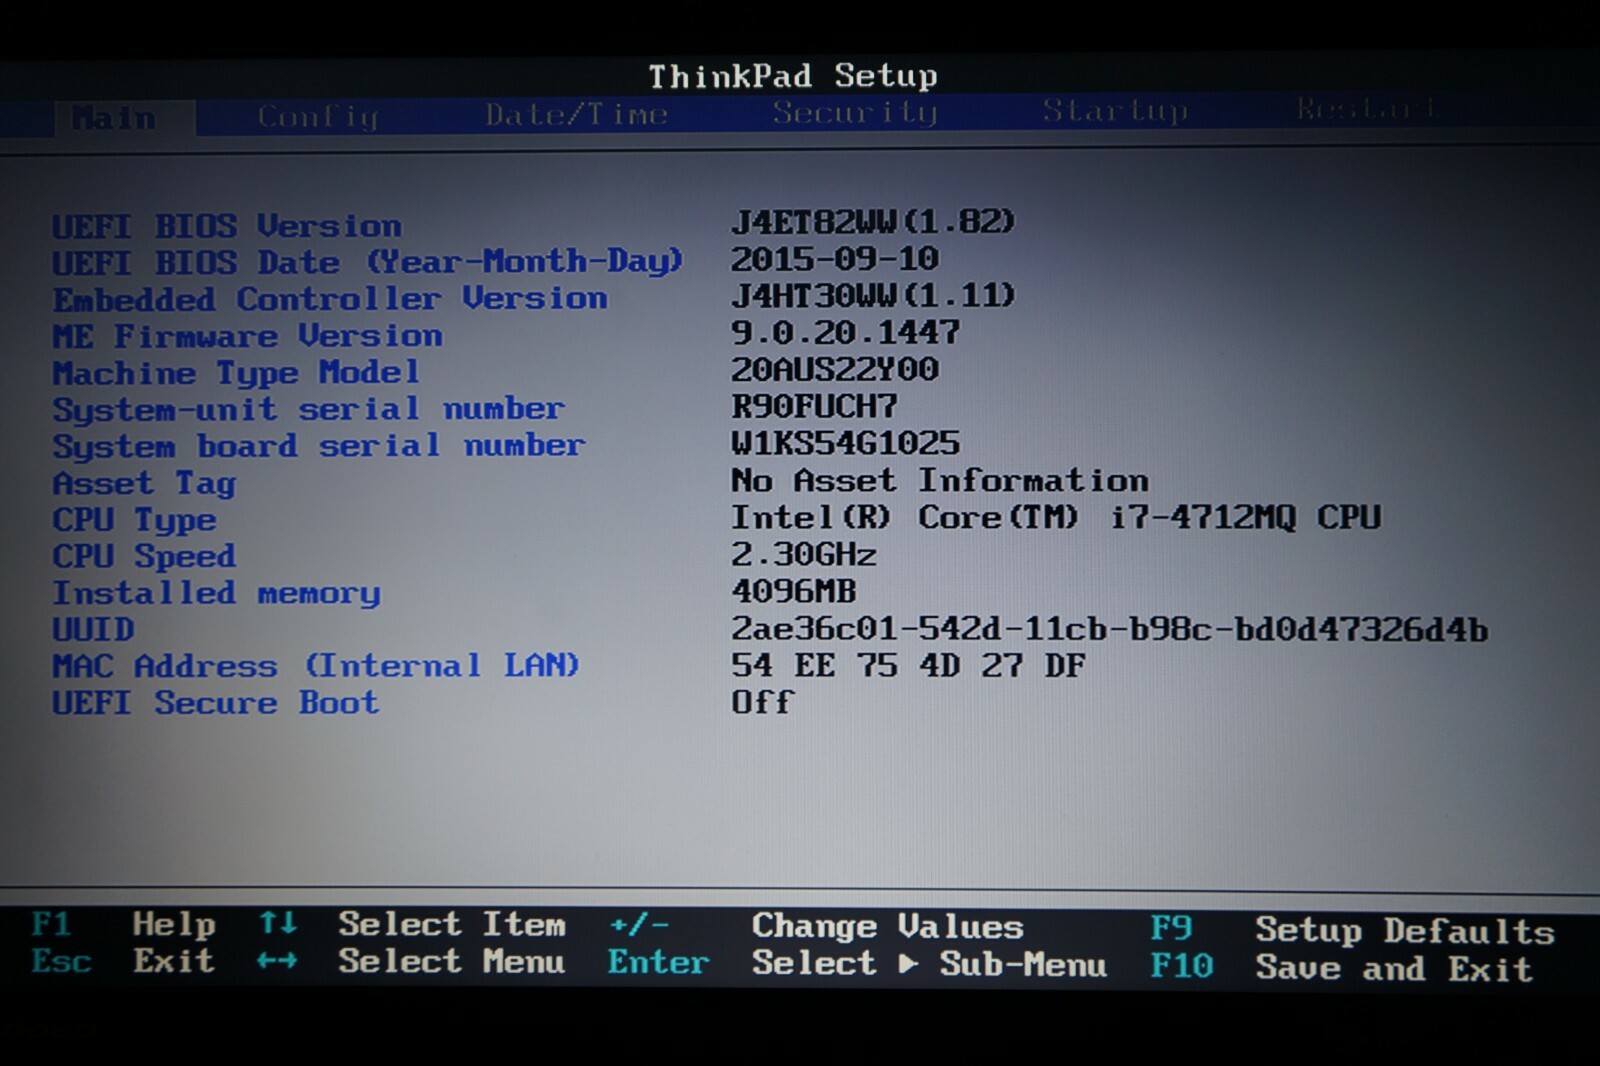Select the CPU Speed label

(x=144, y=556)
